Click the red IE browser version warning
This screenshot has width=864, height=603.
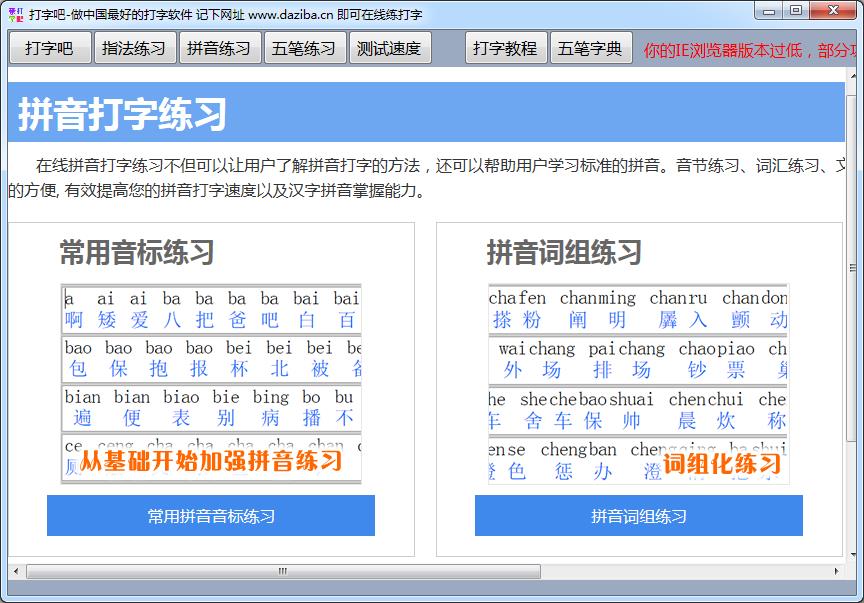coord(750,50)
